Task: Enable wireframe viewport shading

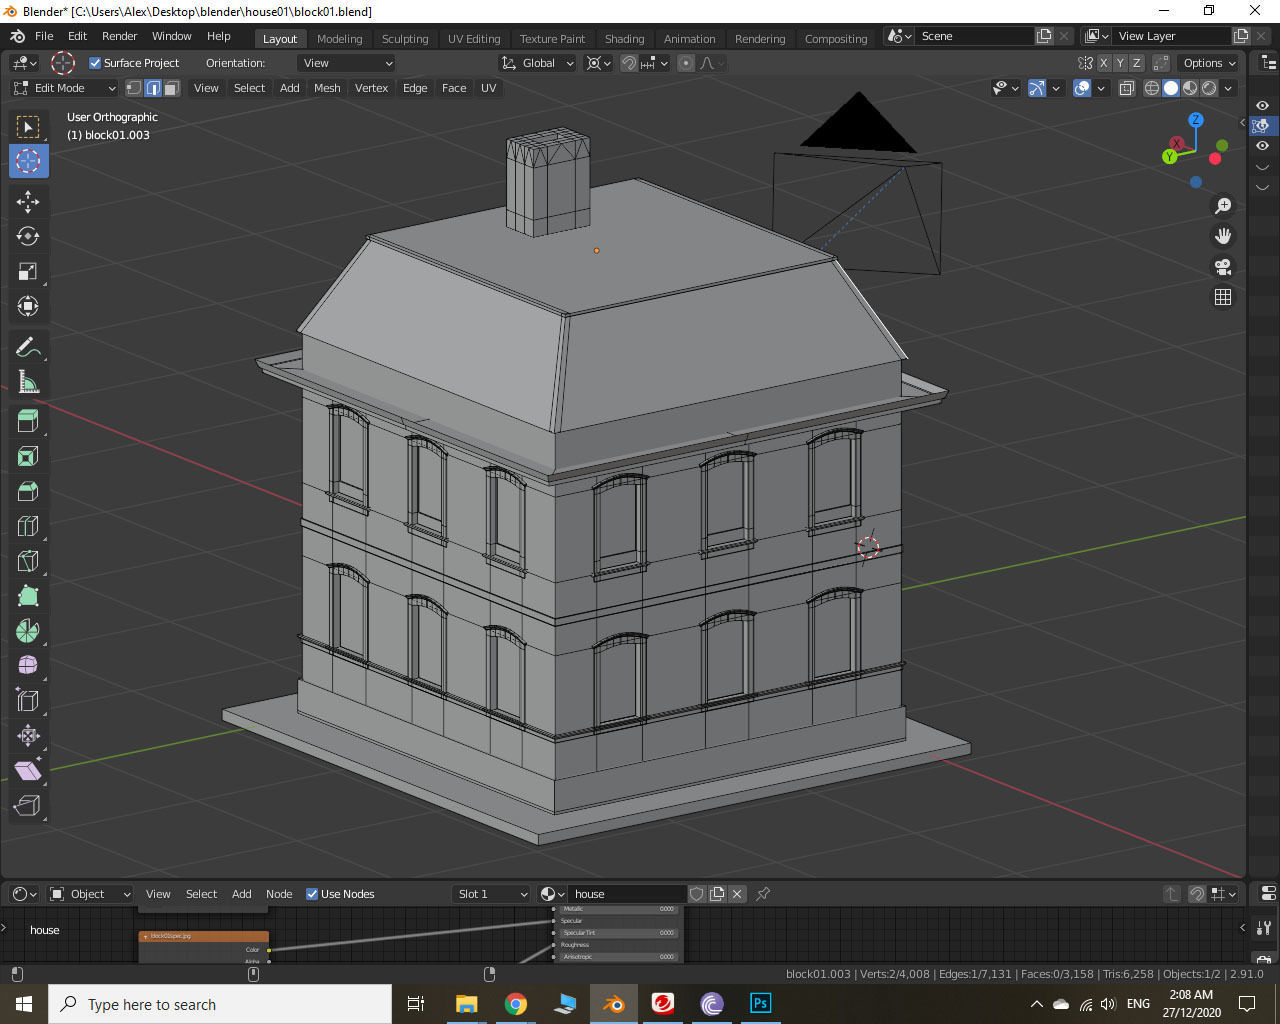Action: pyautogui.click(x=1152, y=88)
